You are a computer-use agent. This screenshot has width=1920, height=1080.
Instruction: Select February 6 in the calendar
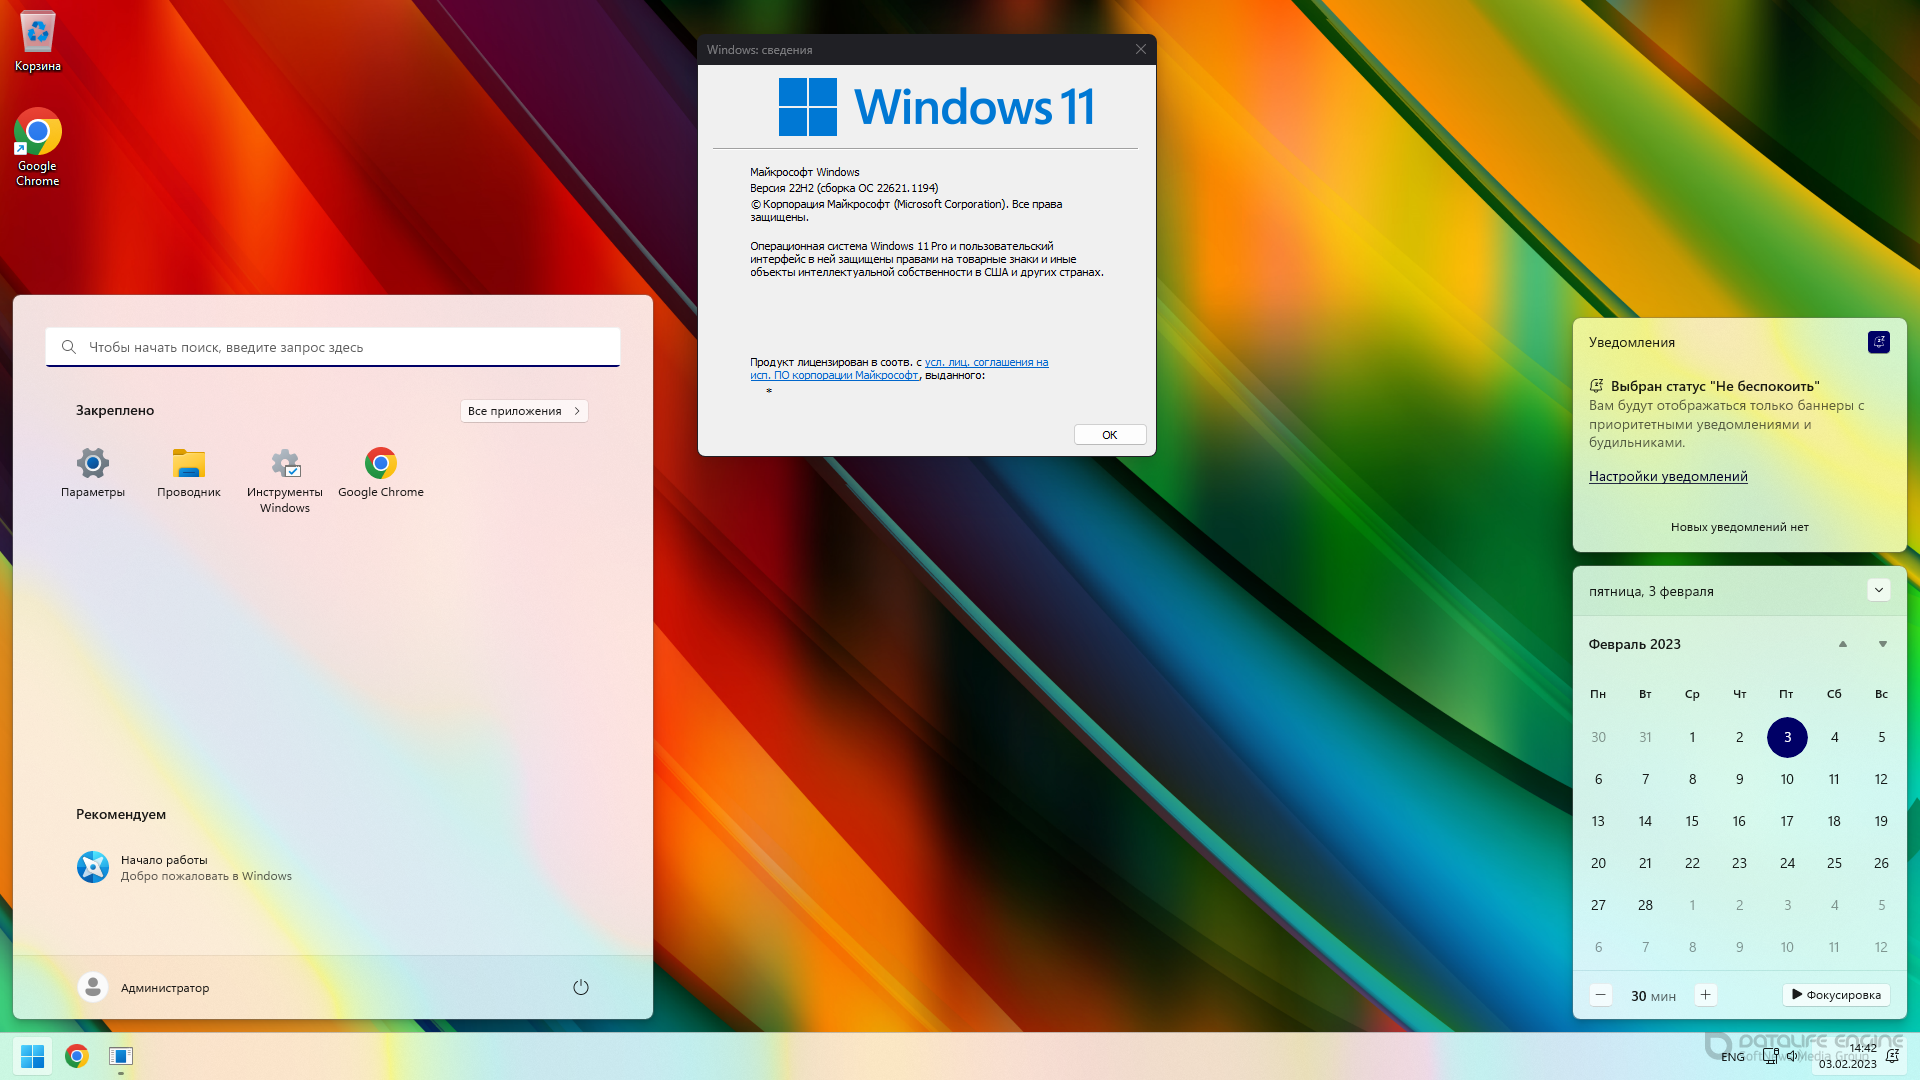1598,779
